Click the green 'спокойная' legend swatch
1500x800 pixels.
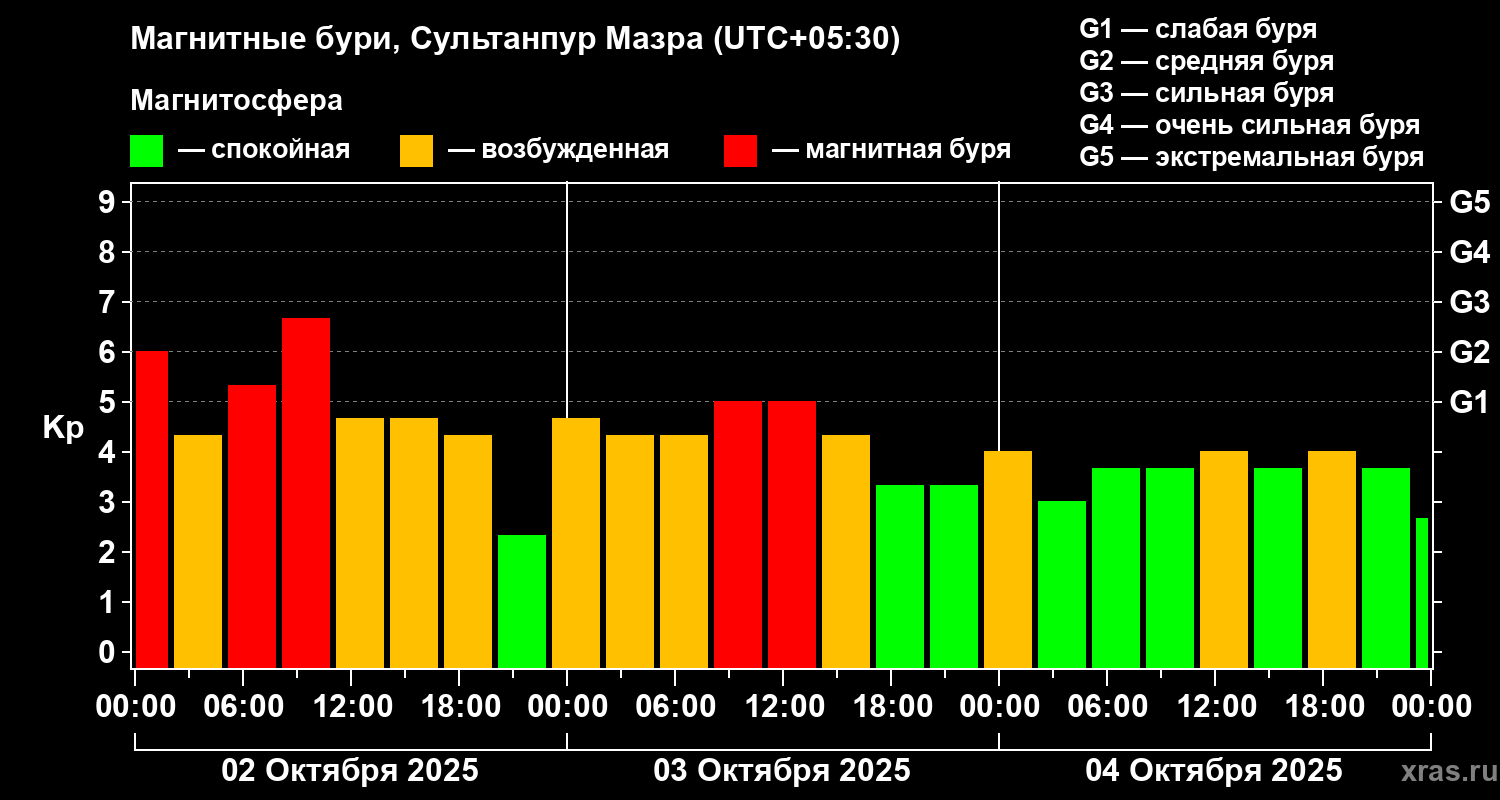146,151
